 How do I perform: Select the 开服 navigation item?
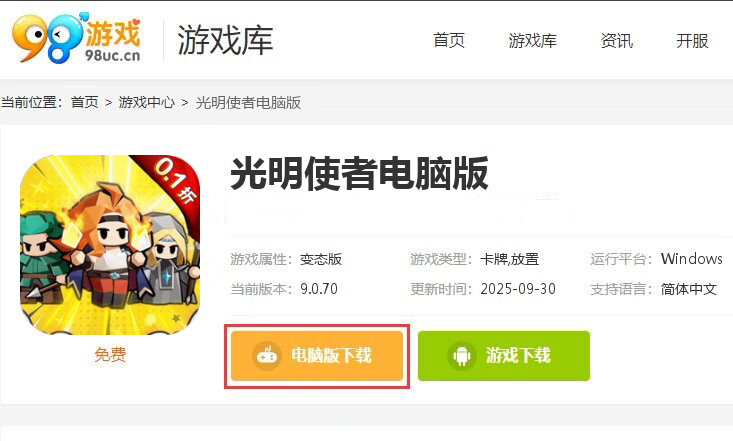tap(692, 41)
